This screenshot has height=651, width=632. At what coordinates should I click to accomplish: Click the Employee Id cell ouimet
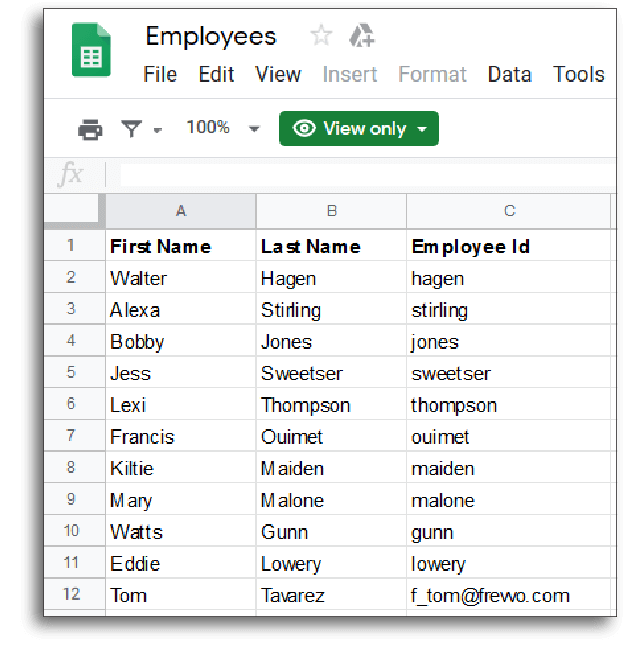[509, 436]
